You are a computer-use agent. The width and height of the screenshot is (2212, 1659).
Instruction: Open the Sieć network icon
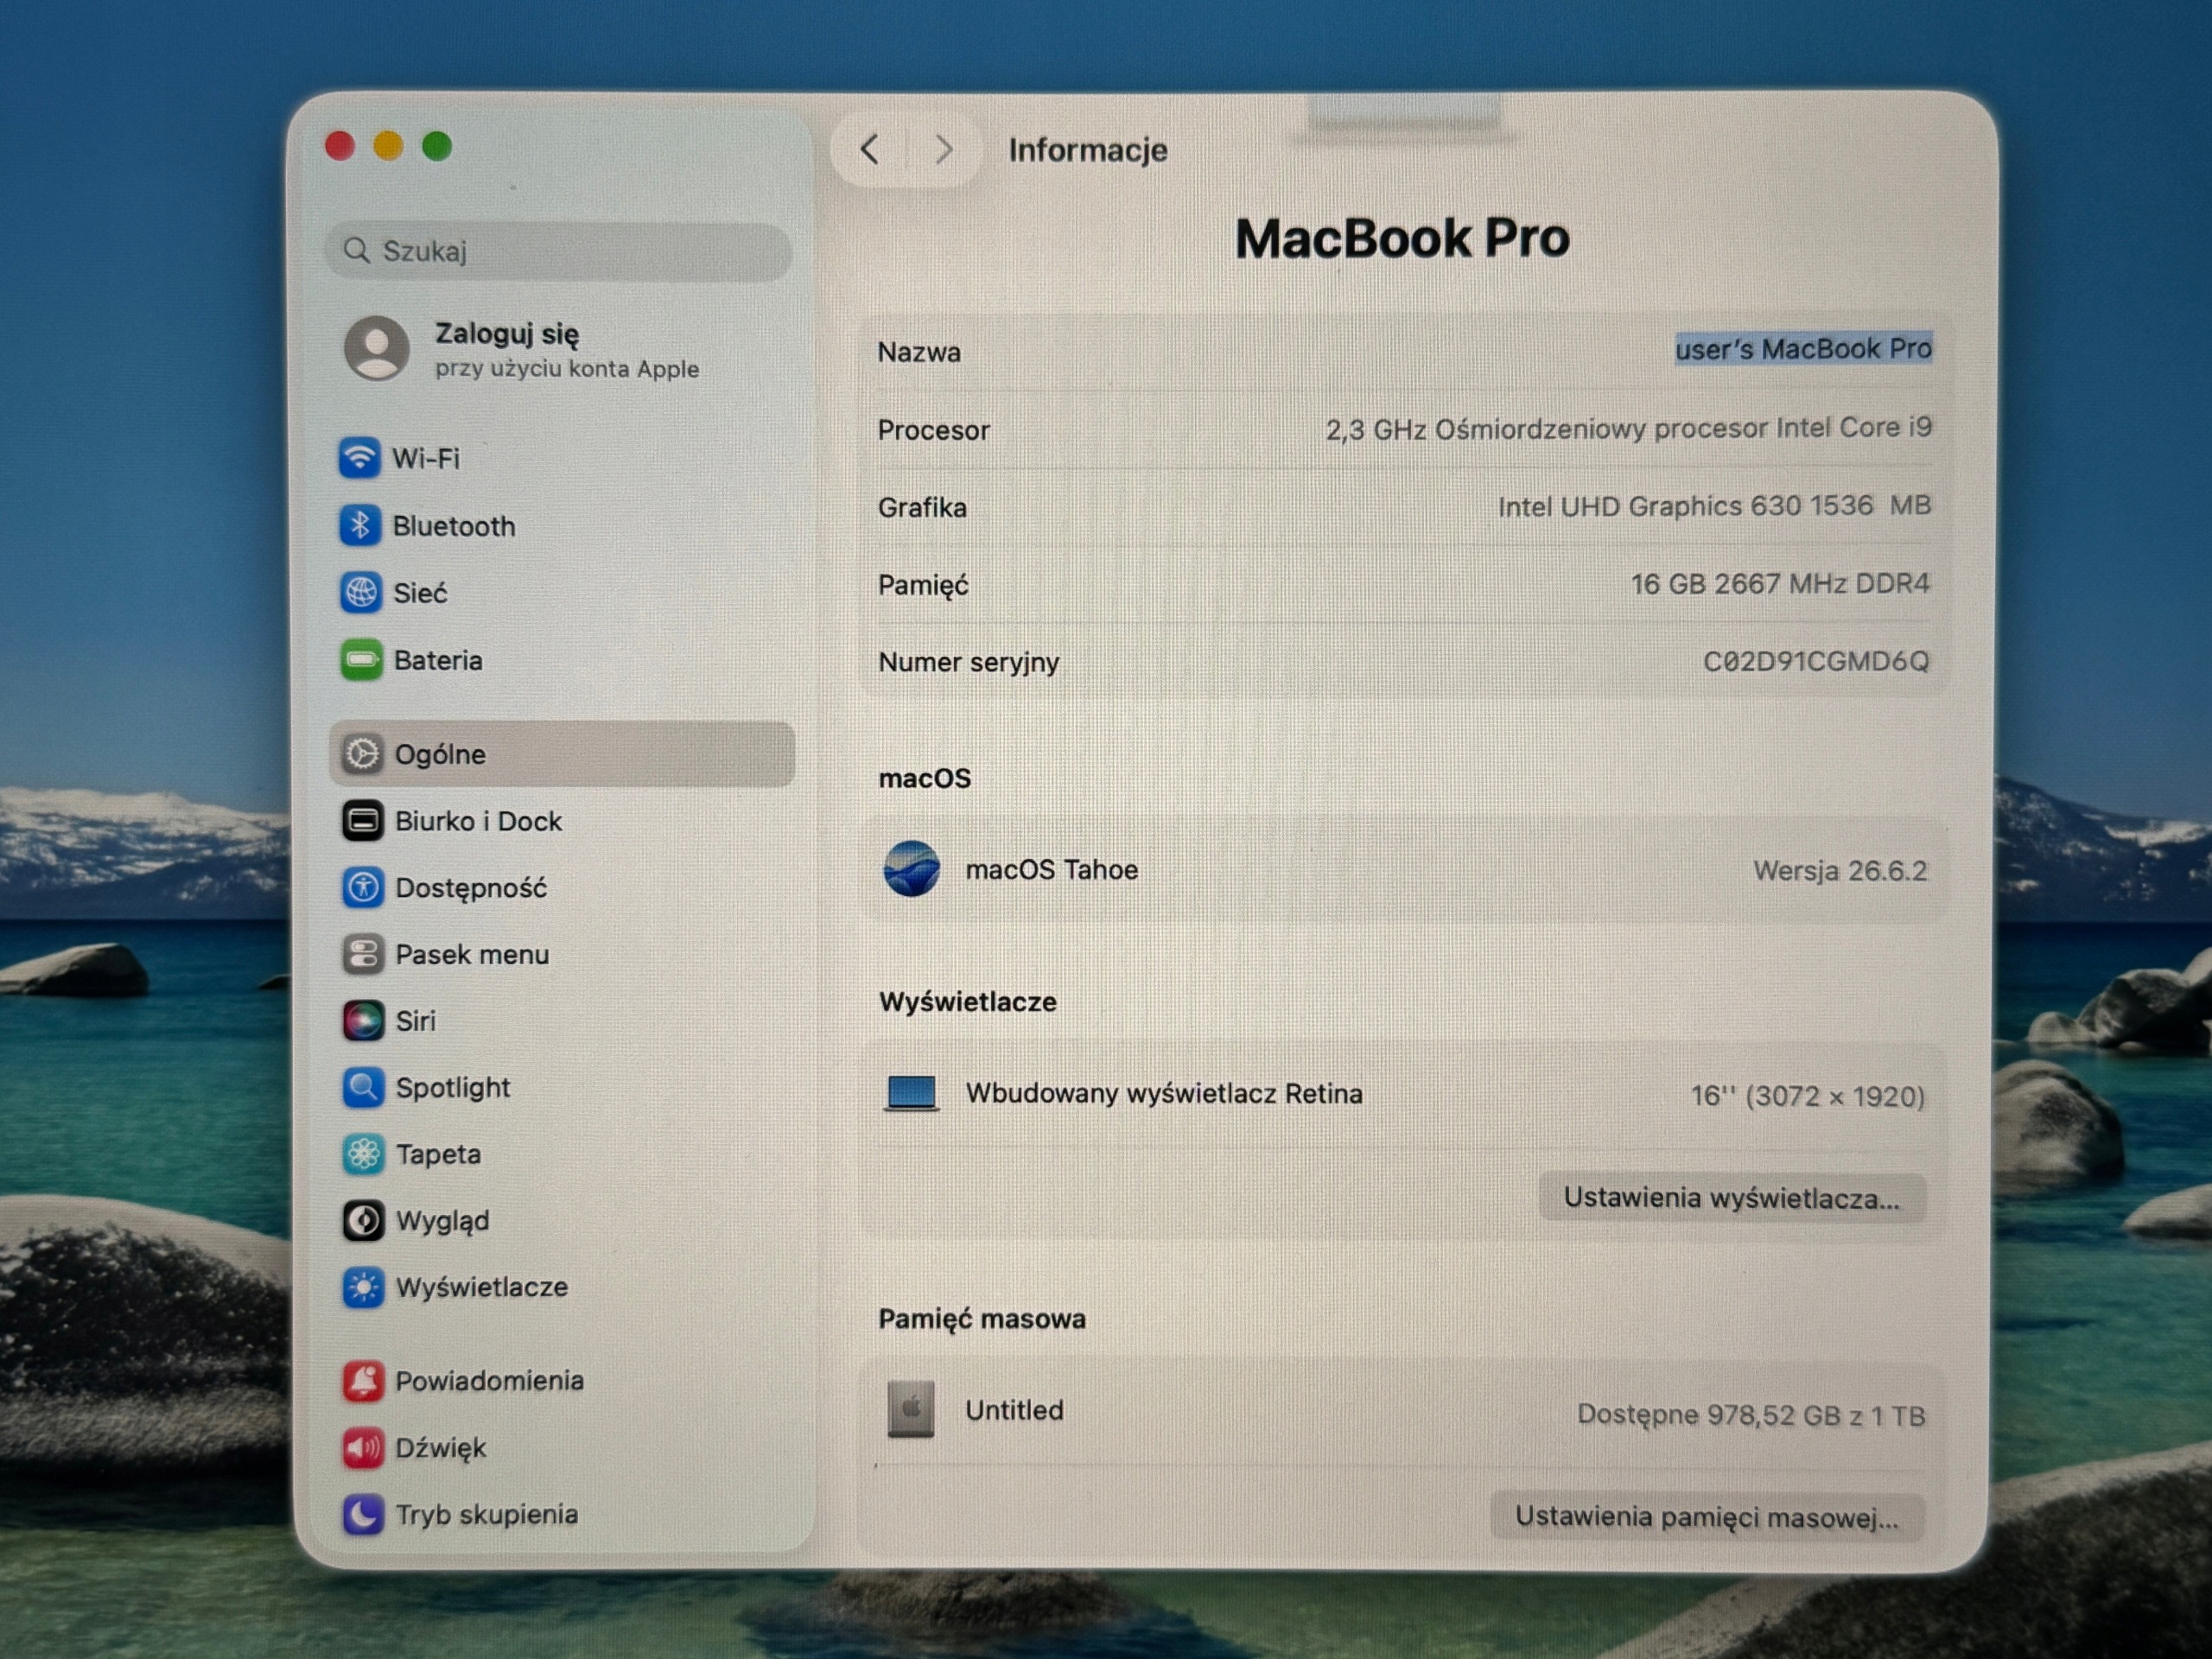pyautogui.click(x=360, y=592)
